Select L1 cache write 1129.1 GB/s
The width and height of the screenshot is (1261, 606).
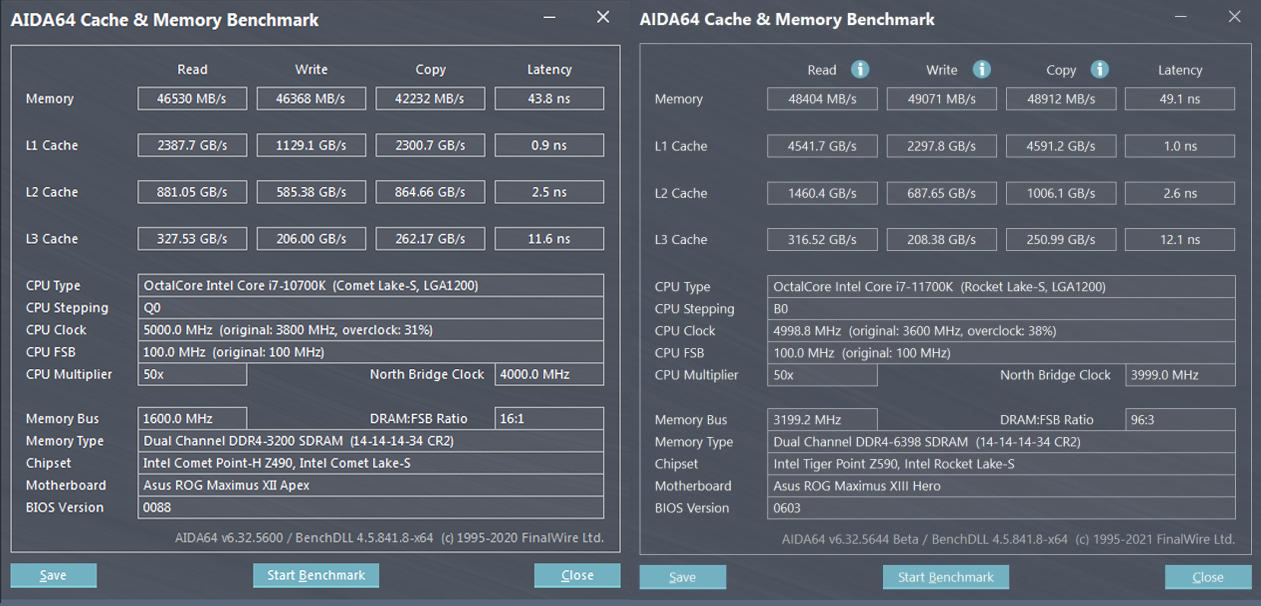tap(311, 145)
